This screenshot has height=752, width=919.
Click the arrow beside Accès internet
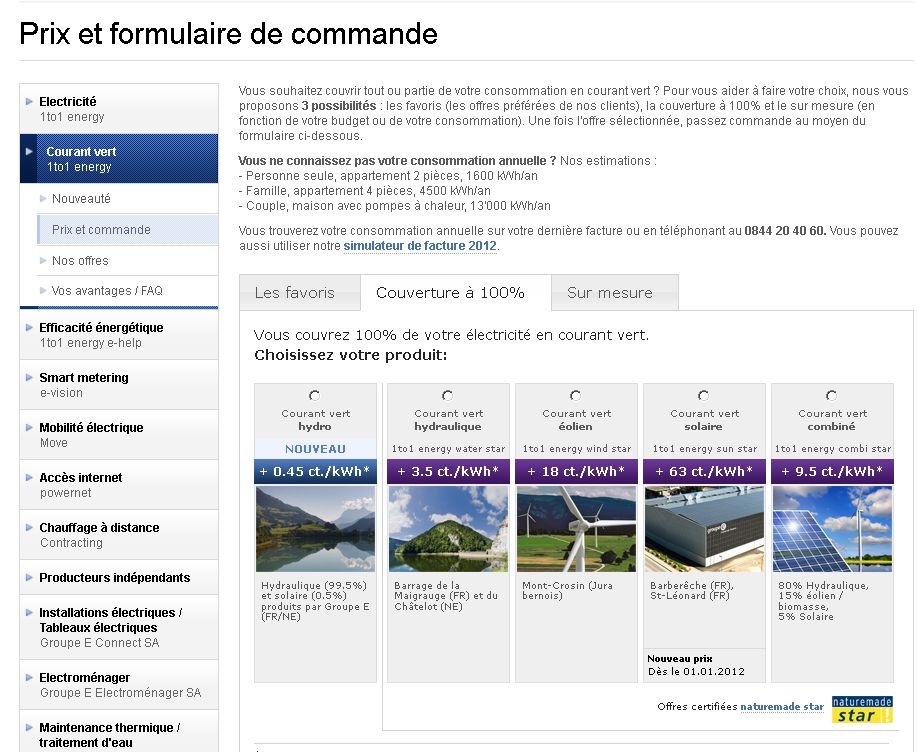29,477
